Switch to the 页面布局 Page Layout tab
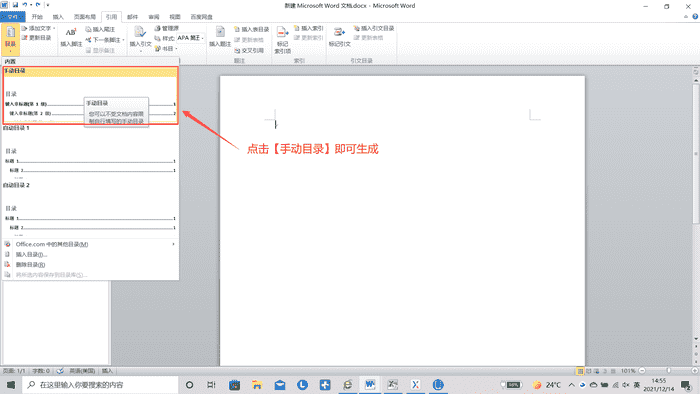This screenshot has width=700, height=394. click(85, 17)
